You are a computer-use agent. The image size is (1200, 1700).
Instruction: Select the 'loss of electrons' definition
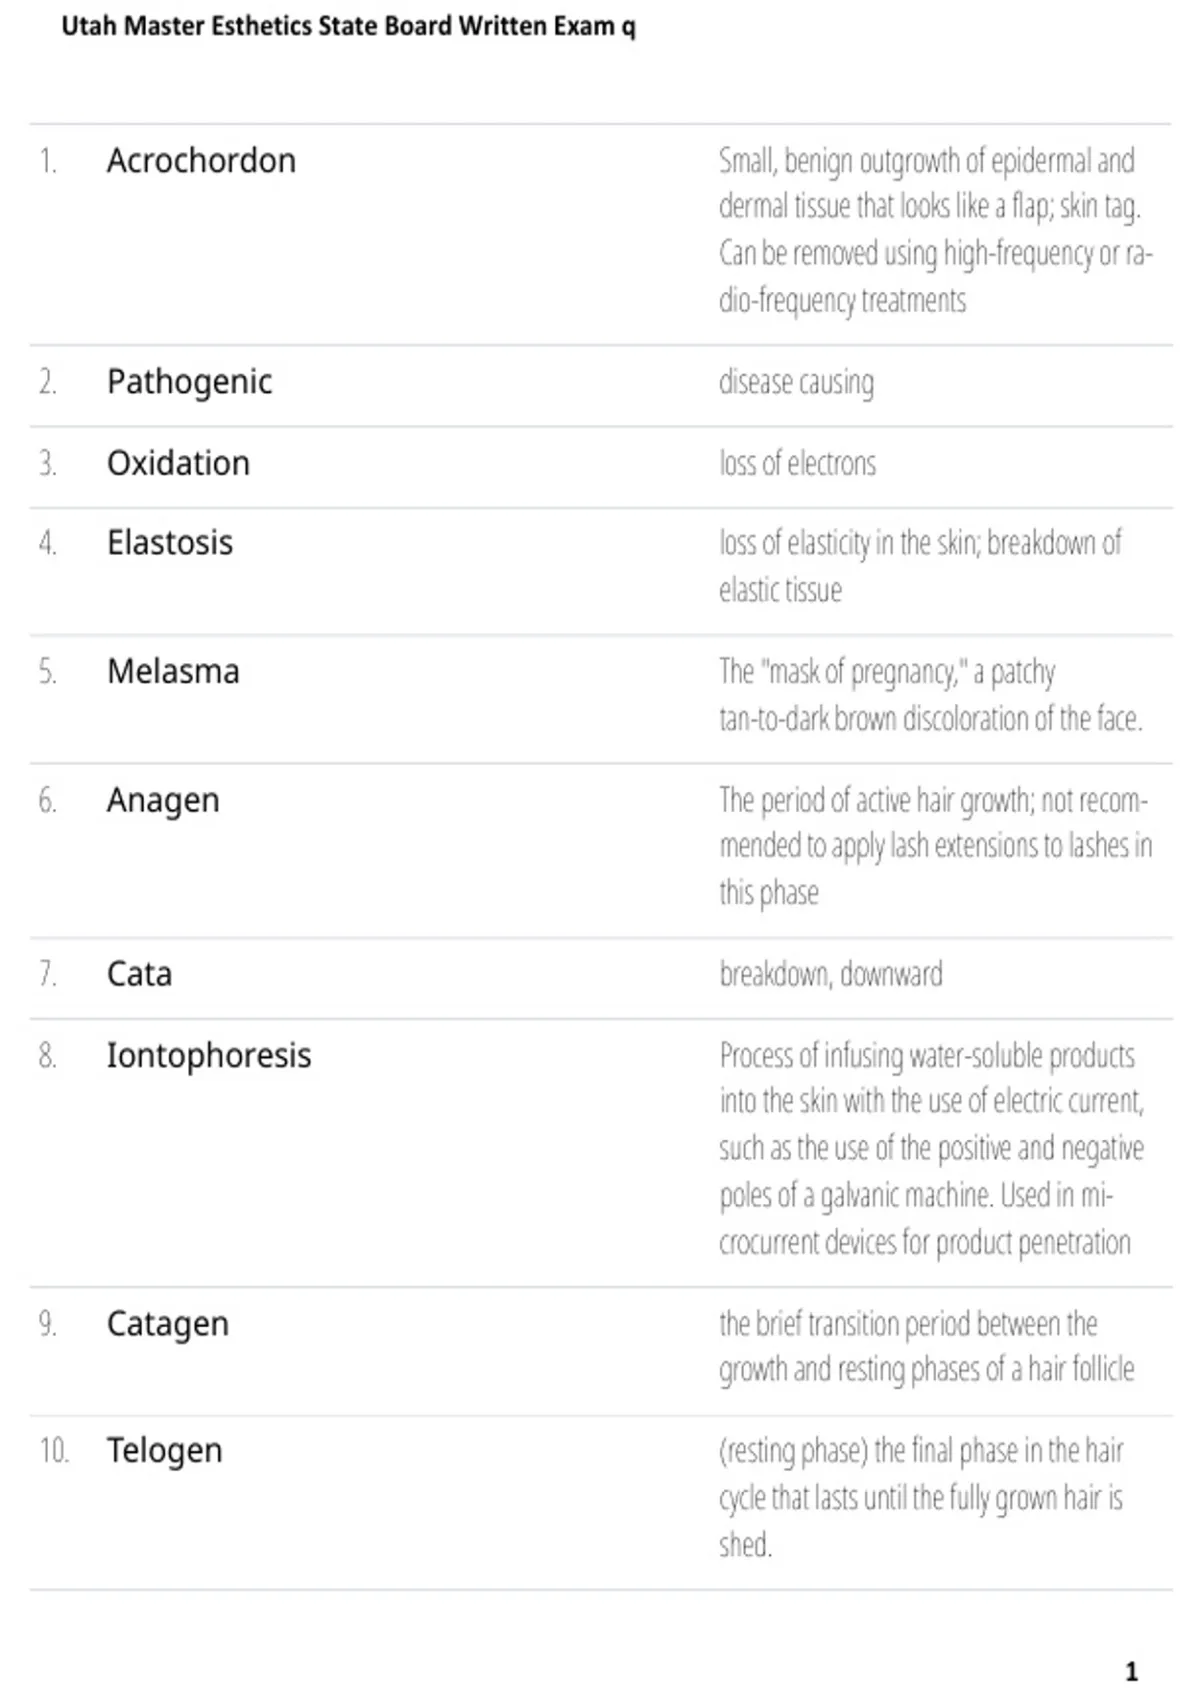pyautogui.click(x=797, y=464)
